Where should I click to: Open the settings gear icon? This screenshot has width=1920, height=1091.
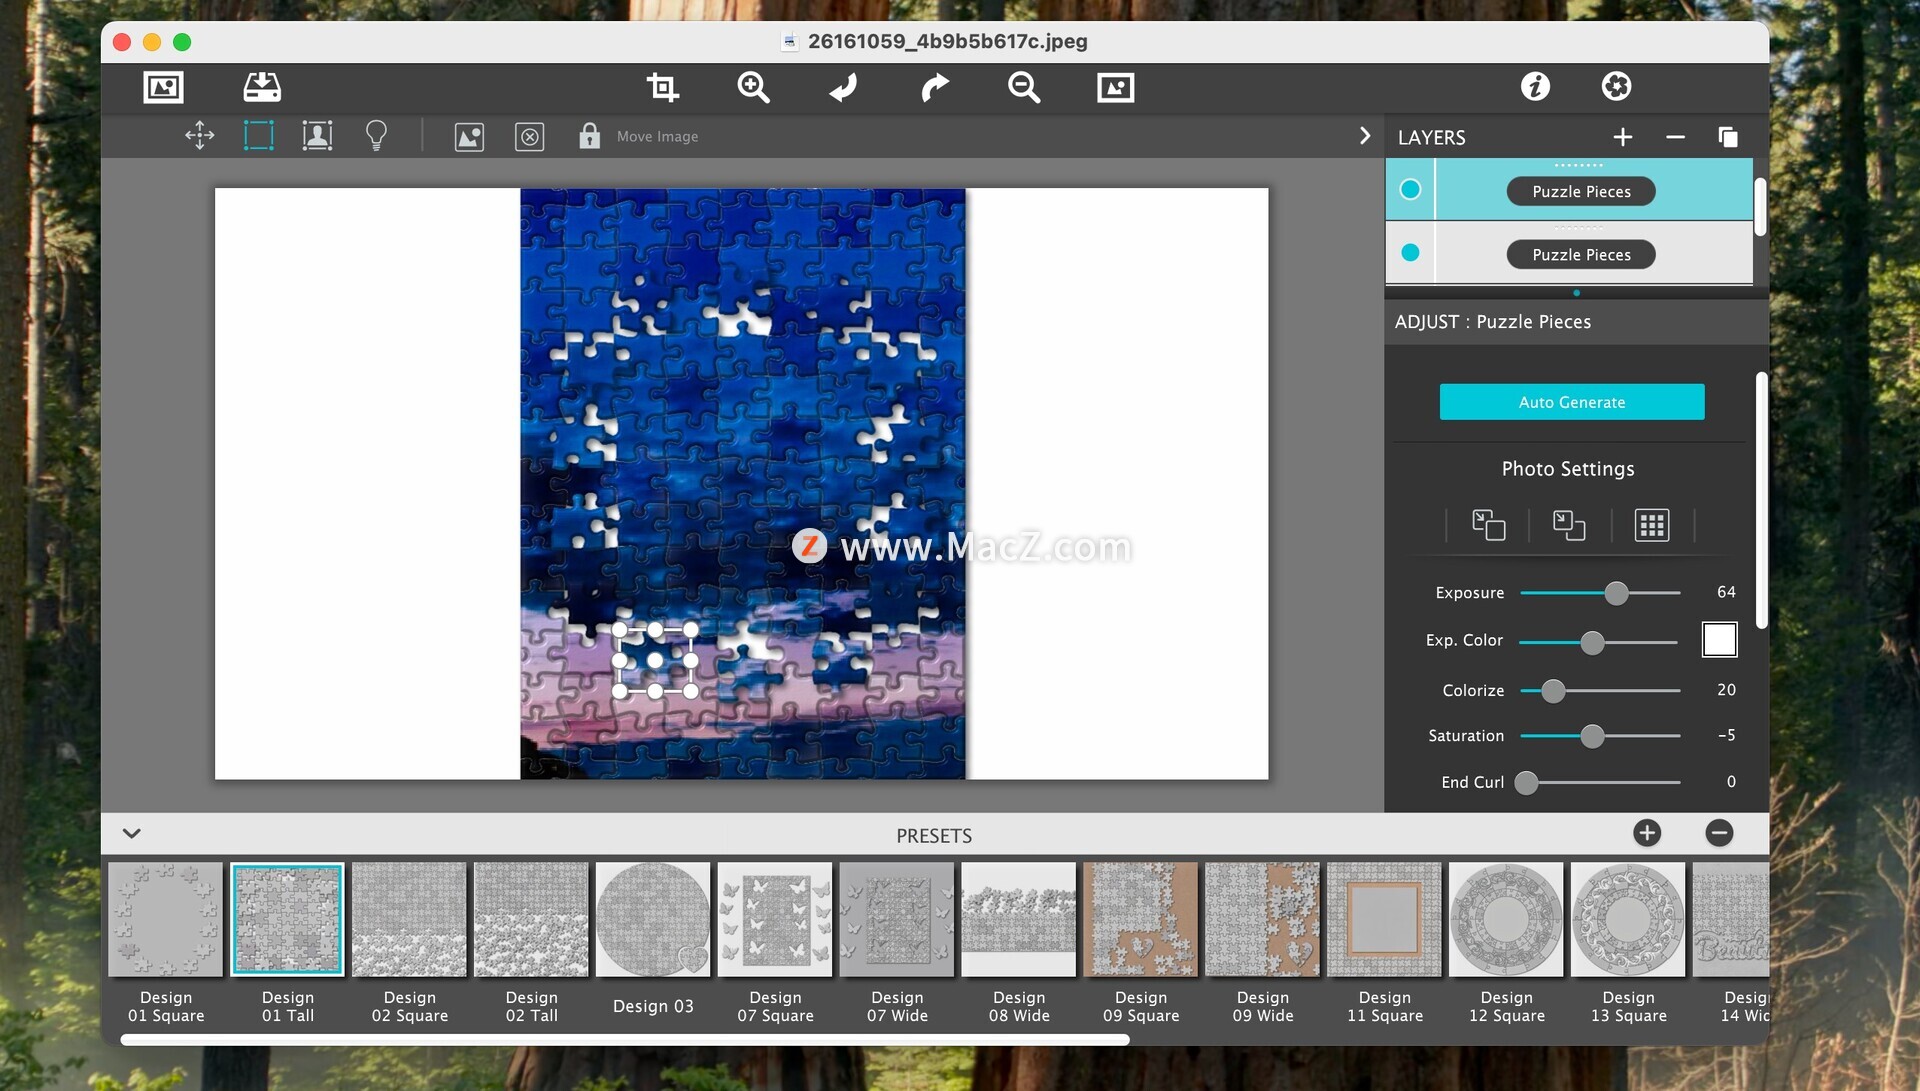[x=1616, y=87]
